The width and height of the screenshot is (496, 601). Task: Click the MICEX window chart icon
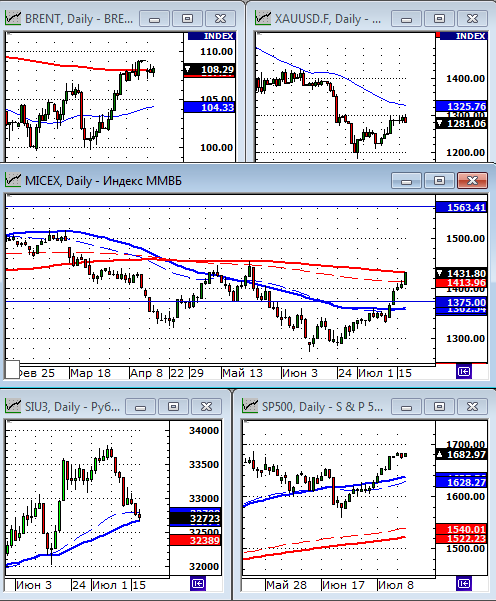tap(13, 180)
